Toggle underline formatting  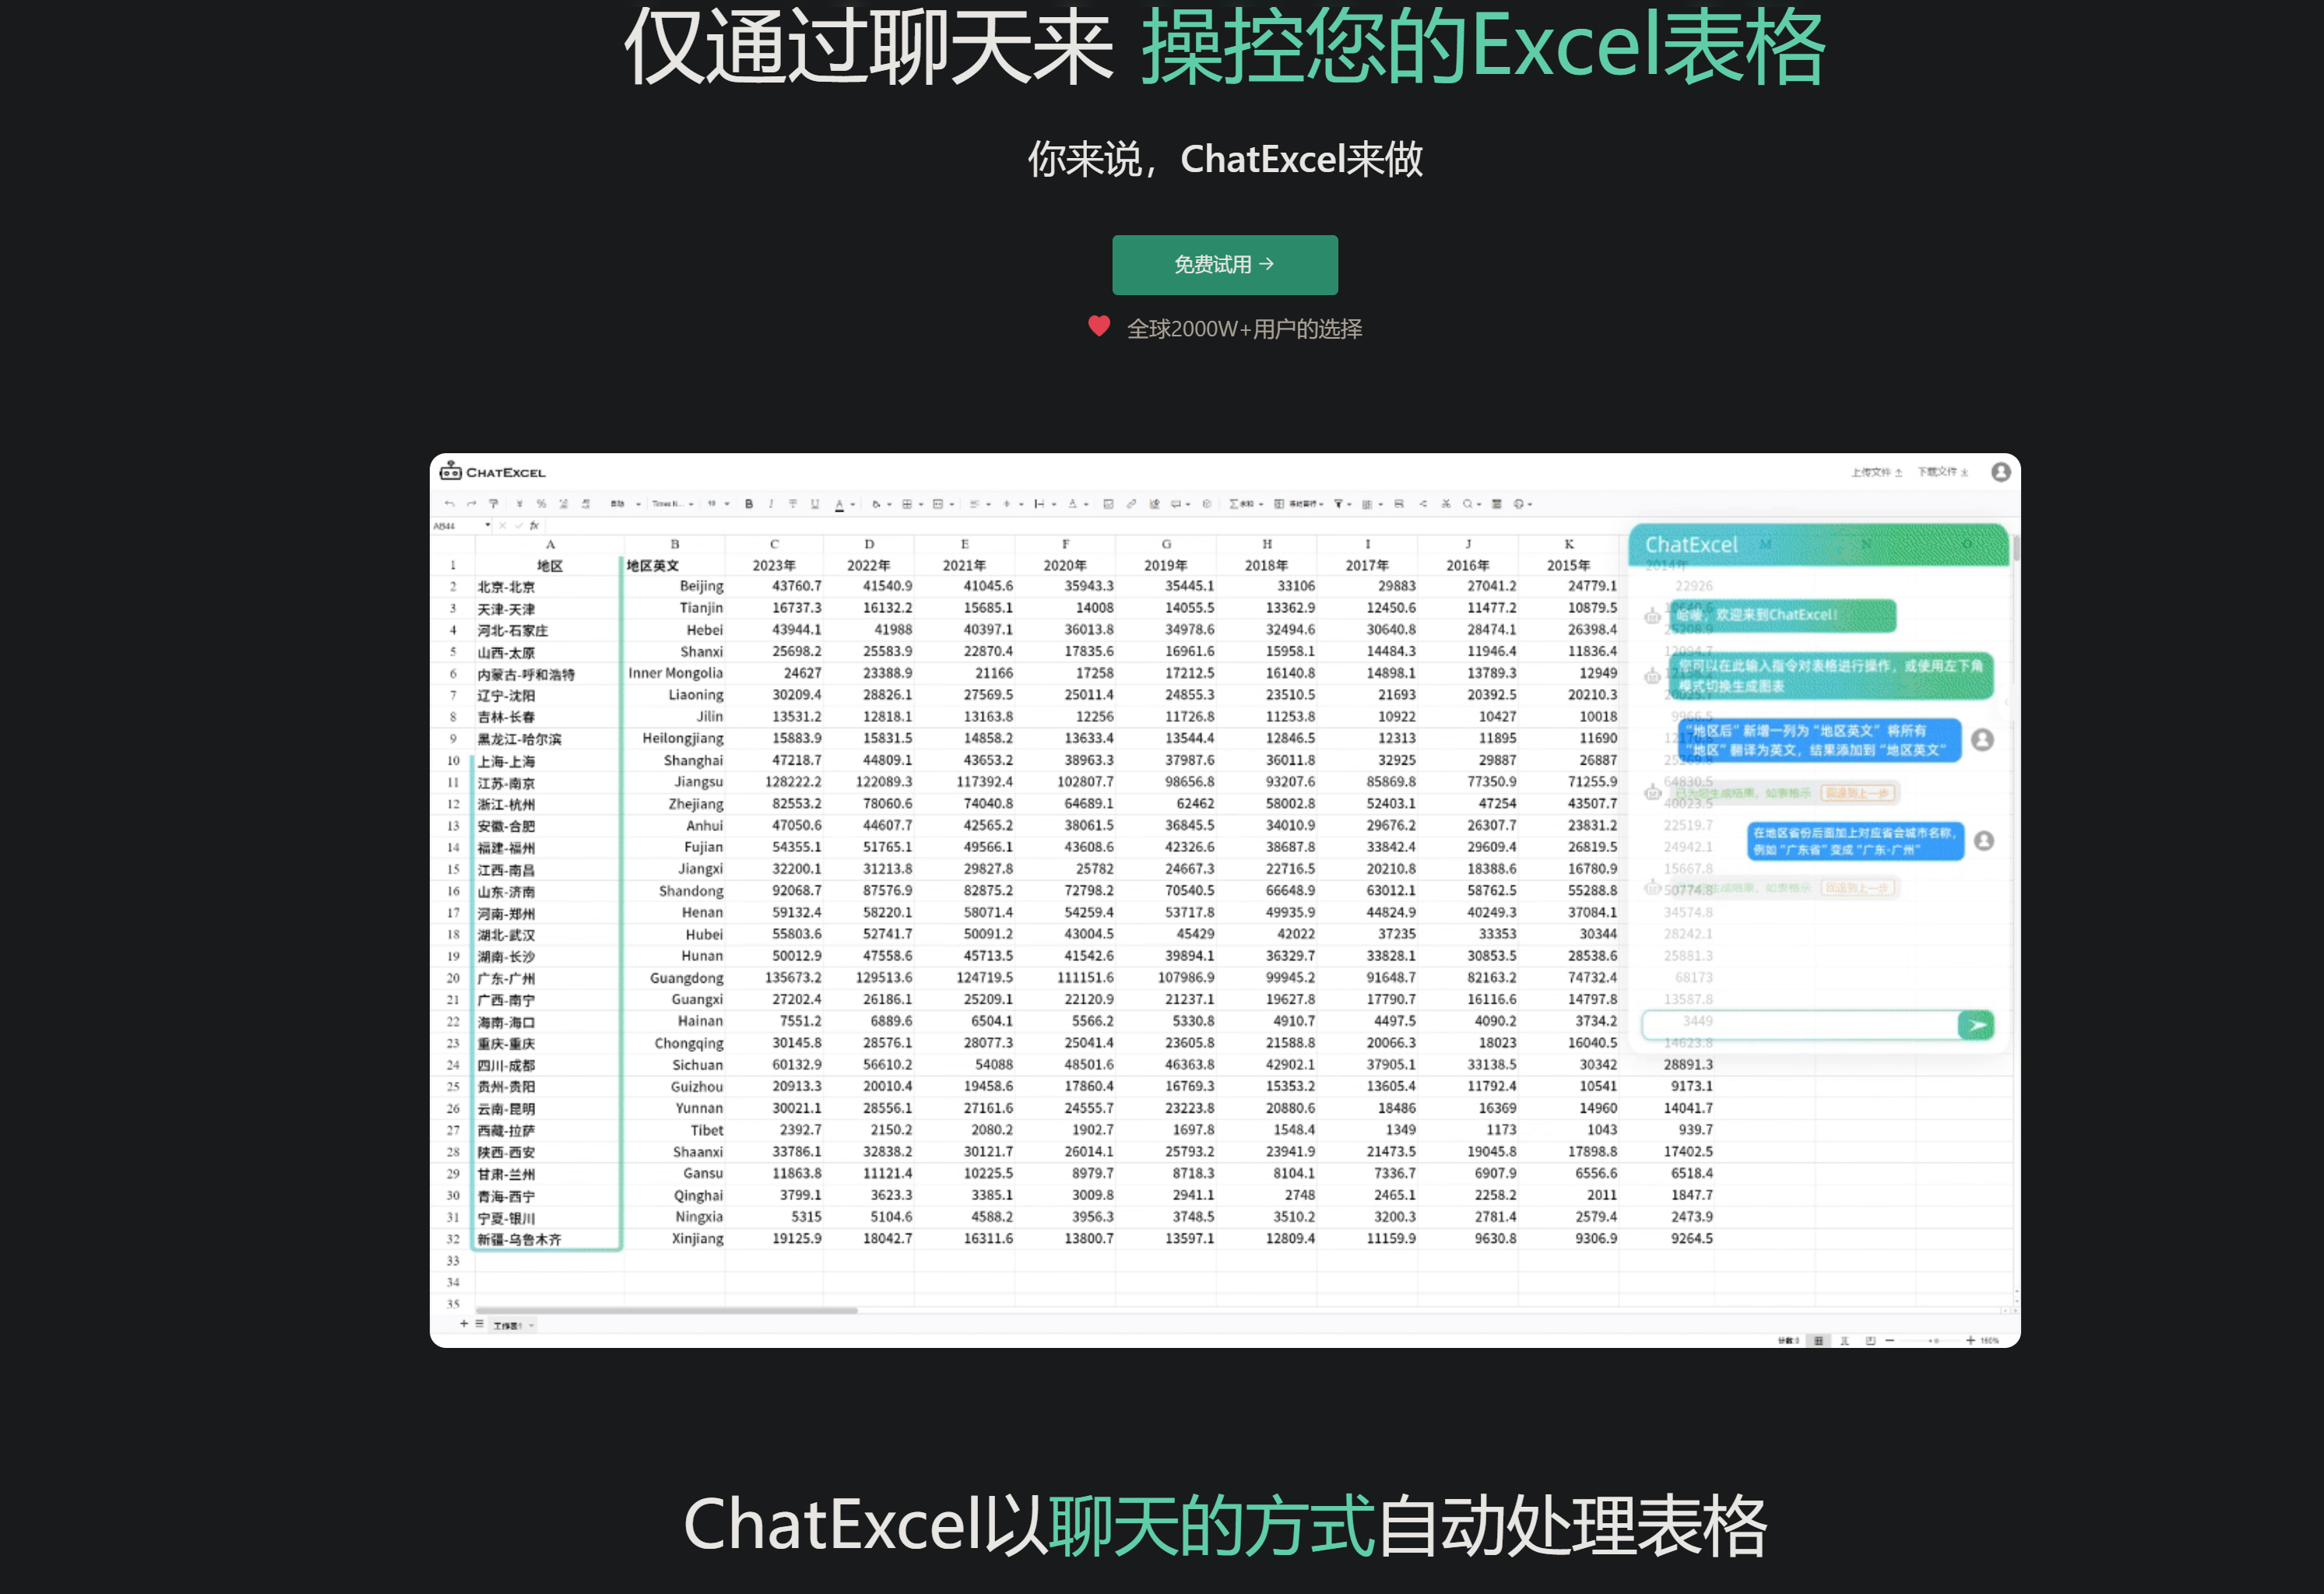tap(815, 504)
